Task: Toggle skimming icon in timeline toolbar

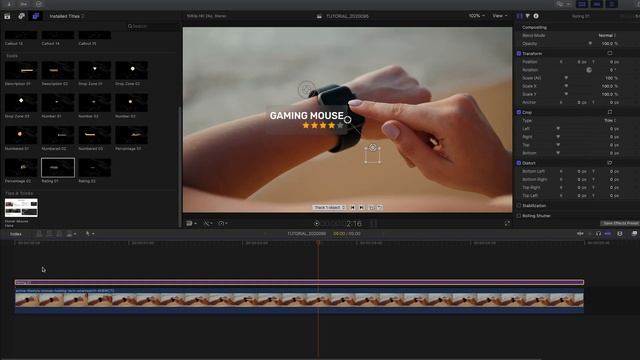Action: 580,233
